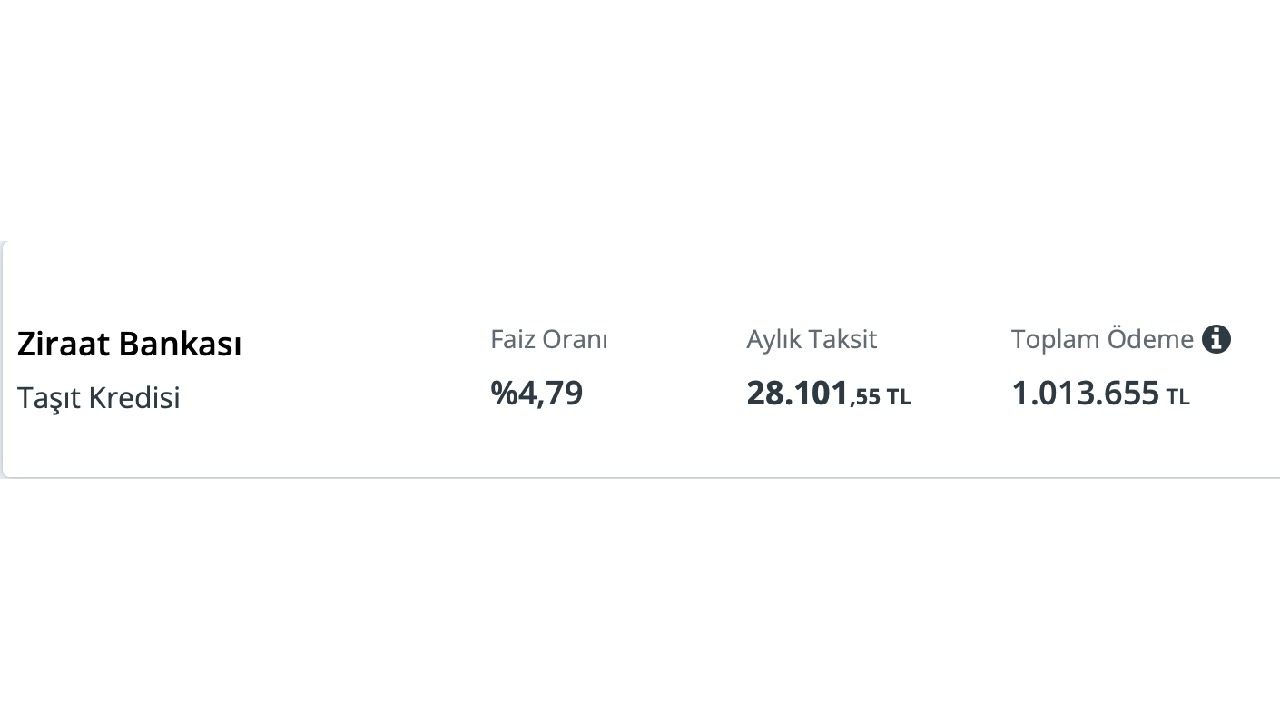
Task: Click the Aylık Taksit column label
Action: pos(811,340)
